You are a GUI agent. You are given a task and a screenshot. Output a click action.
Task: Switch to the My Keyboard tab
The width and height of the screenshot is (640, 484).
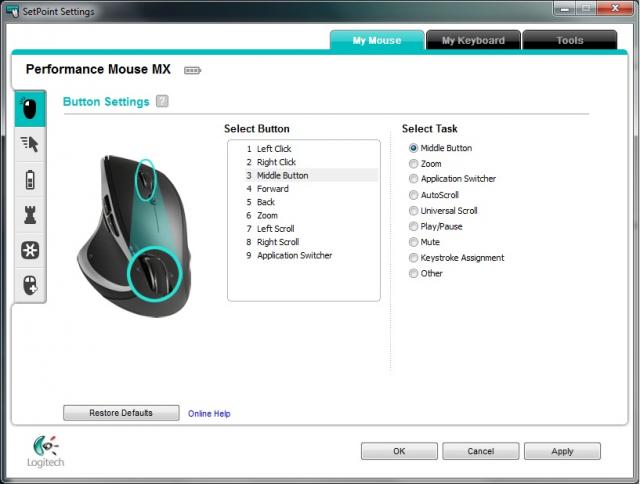[x=473, y=40]
